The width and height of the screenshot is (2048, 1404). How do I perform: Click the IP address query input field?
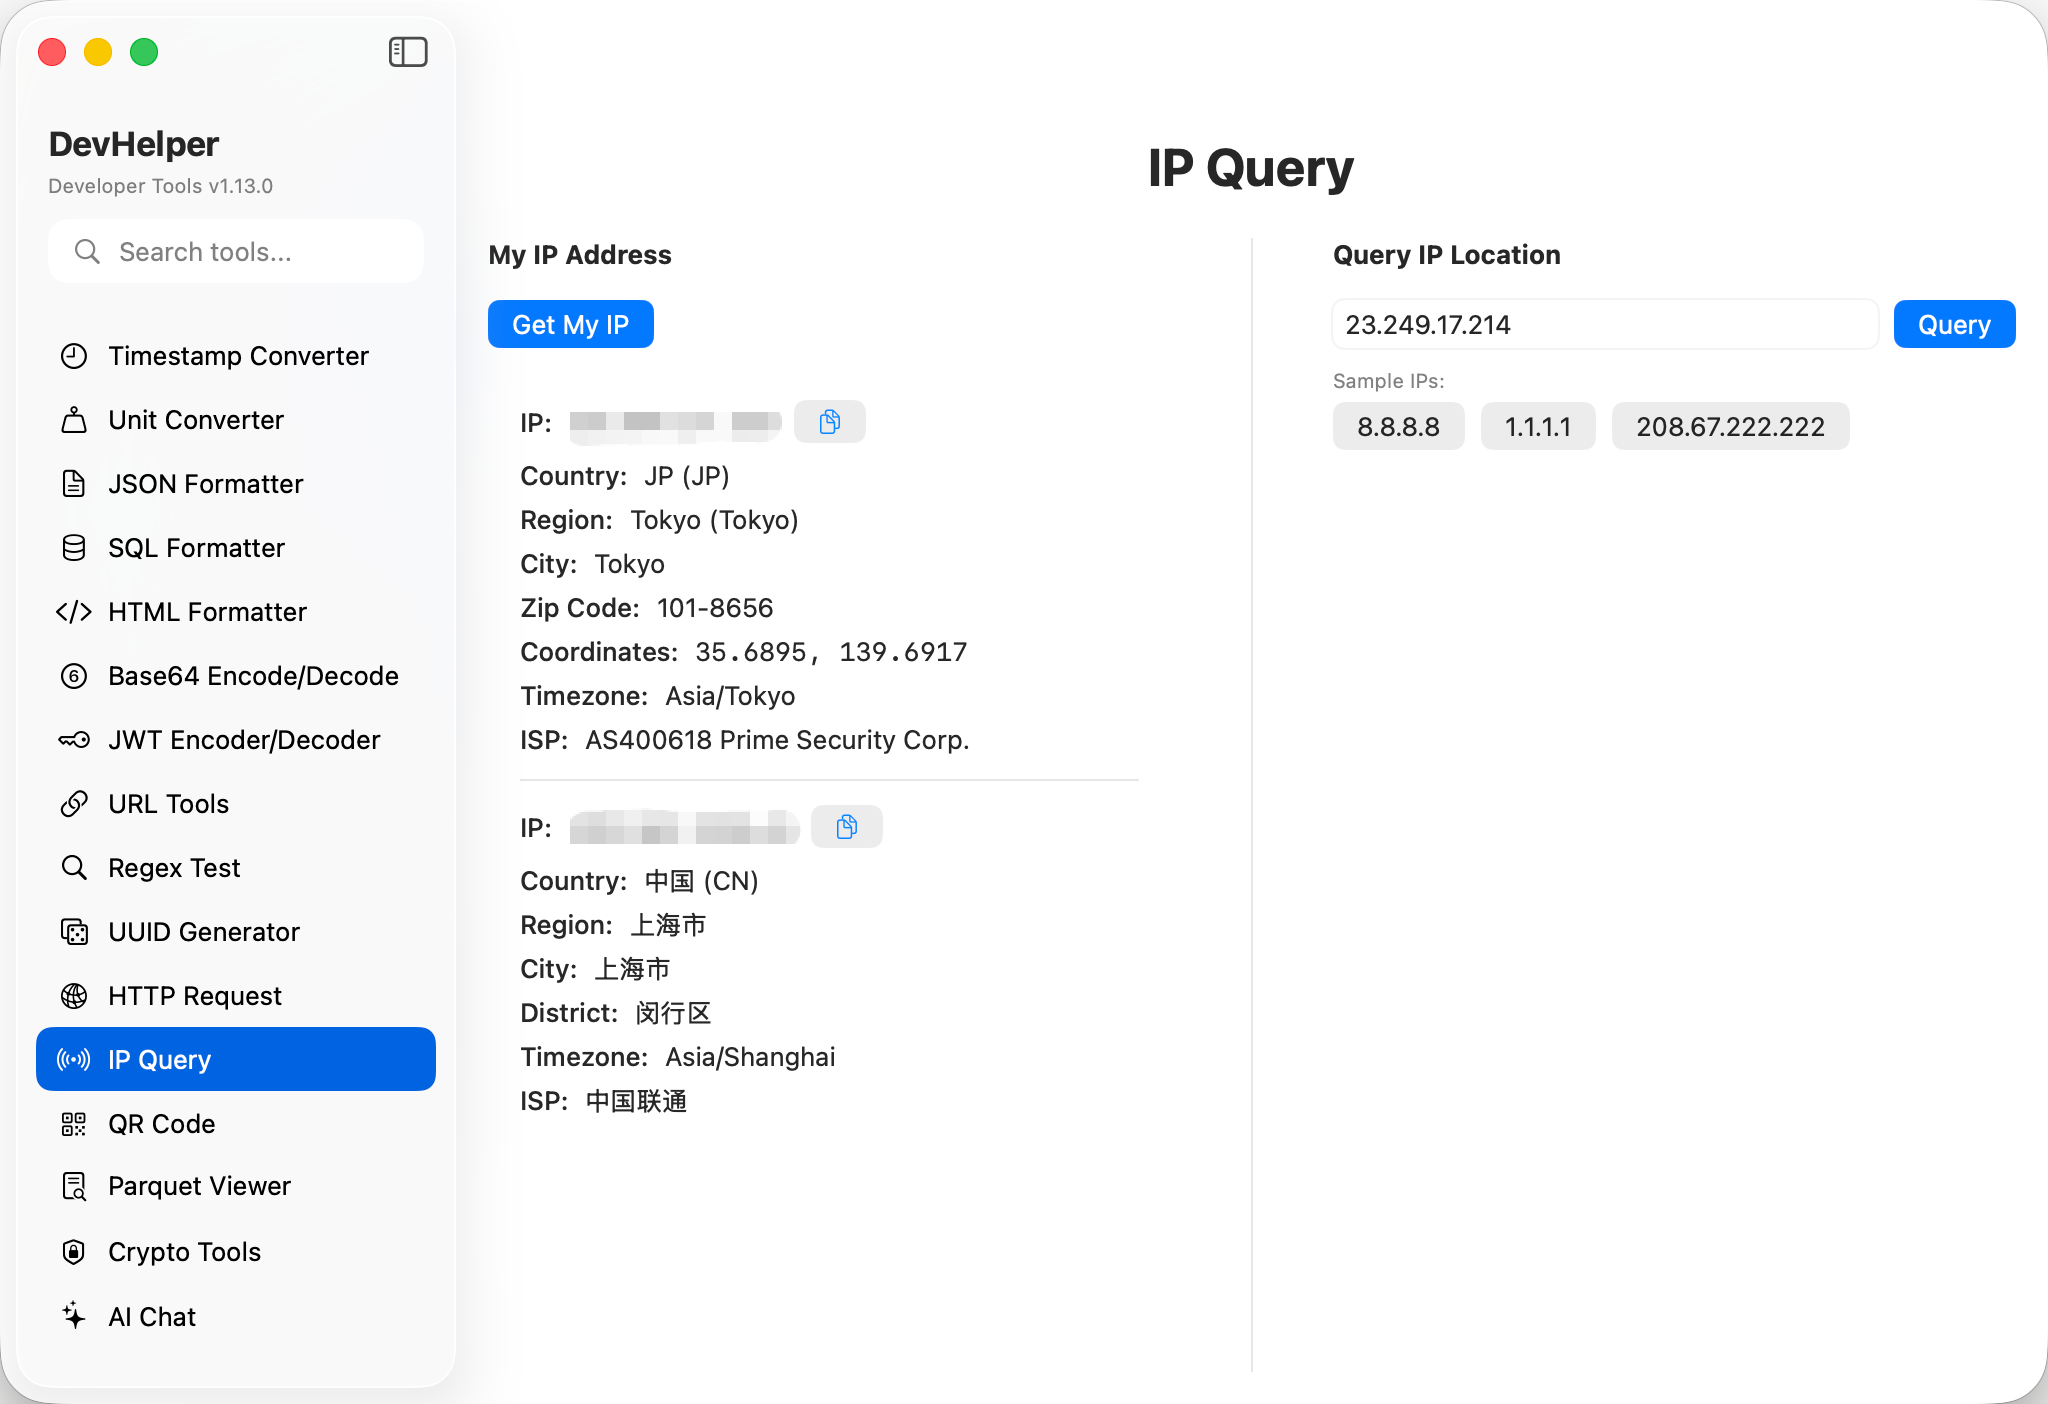click(1603, 325)
